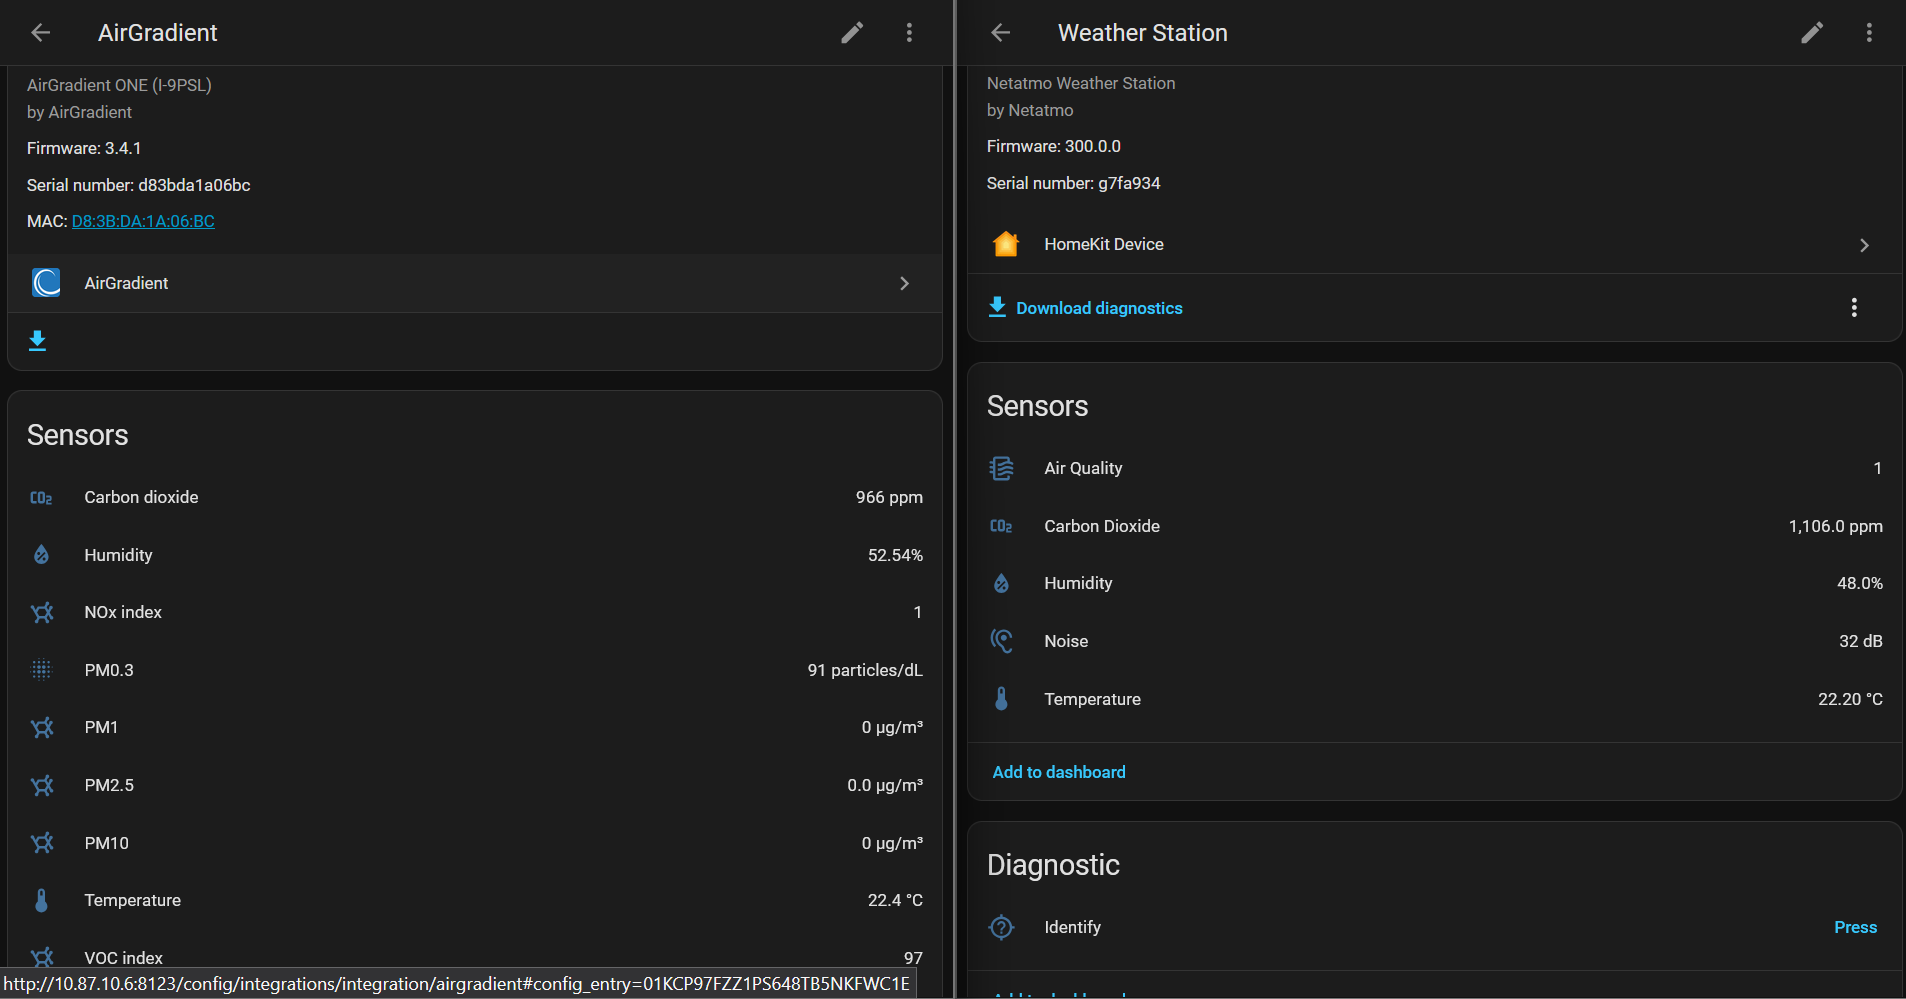Open the AirGradient MAC address link
The image size is (1906, 999).
[x=143, y=221]
